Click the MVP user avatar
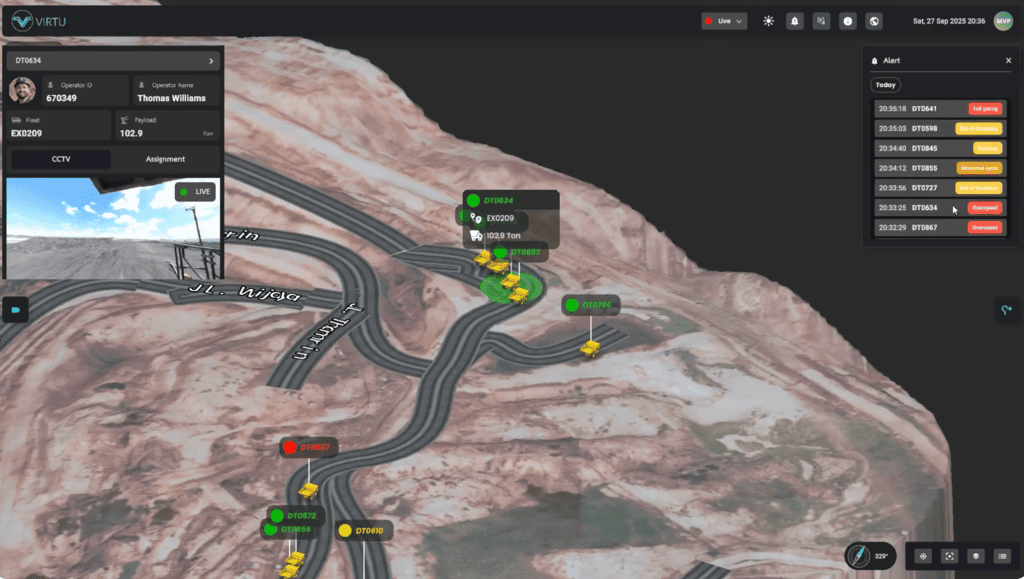This screenshot has height=579, width=1024. (x=1003, y=21)
